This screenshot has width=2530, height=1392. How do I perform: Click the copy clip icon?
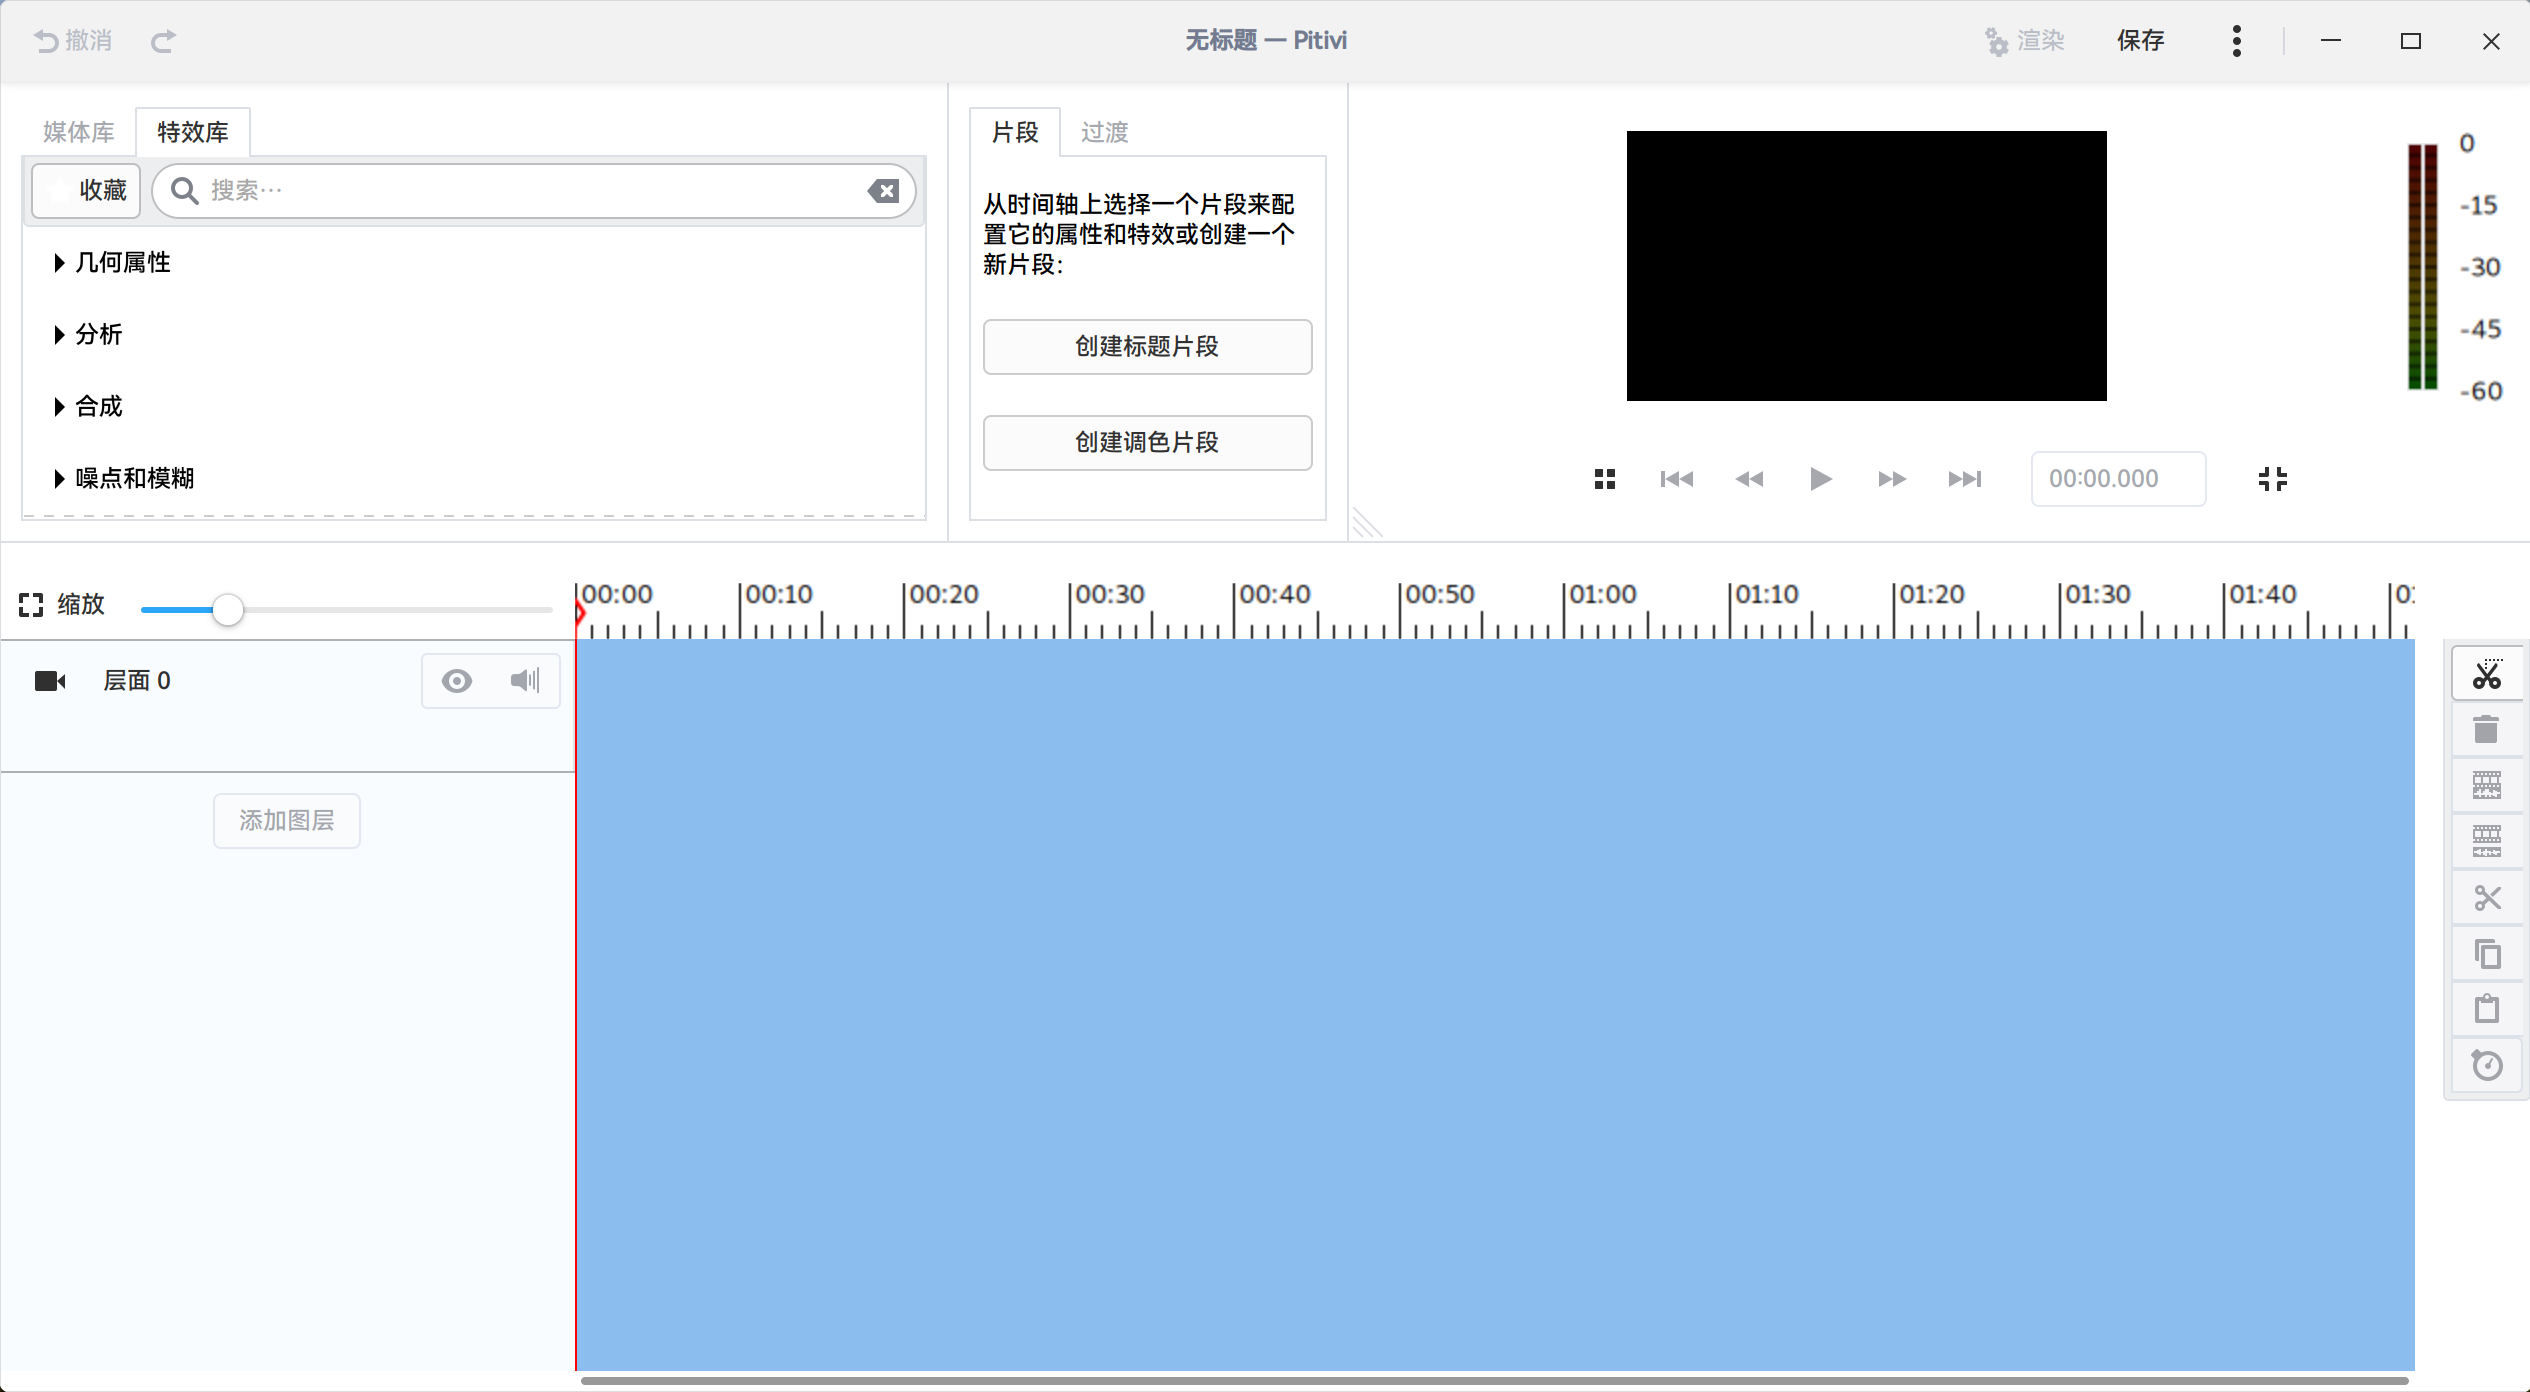coord(2488,954)
